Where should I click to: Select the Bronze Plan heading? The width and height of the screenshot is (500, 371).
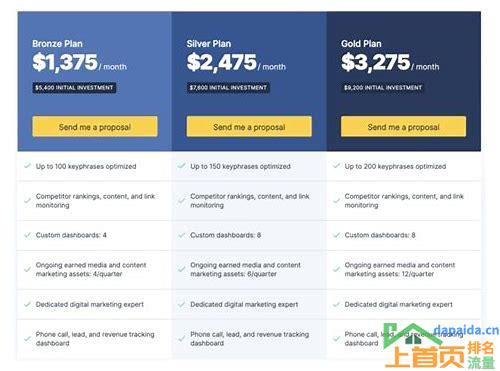57,44
